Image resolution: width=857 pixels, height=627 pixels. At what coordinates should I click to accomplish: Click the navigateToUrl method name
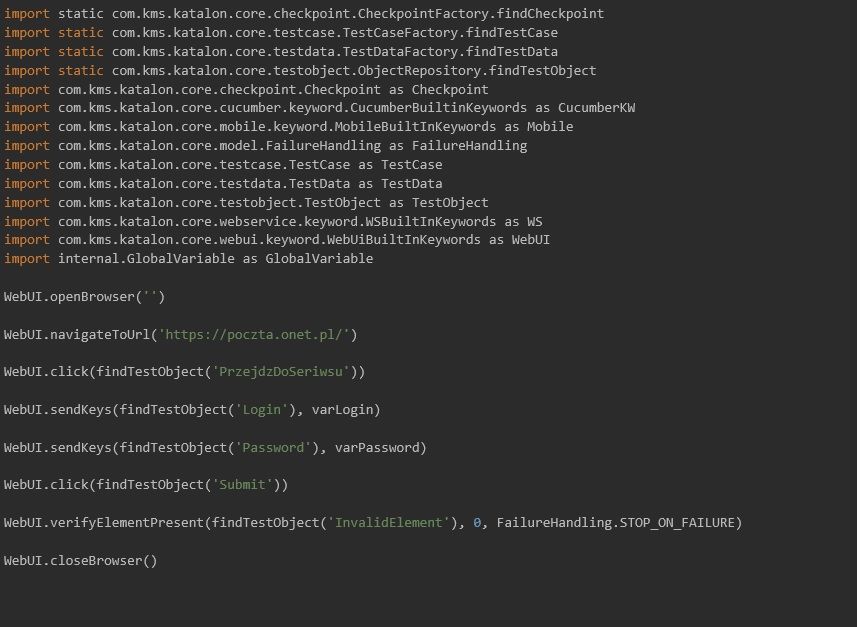tap(103, 334)
